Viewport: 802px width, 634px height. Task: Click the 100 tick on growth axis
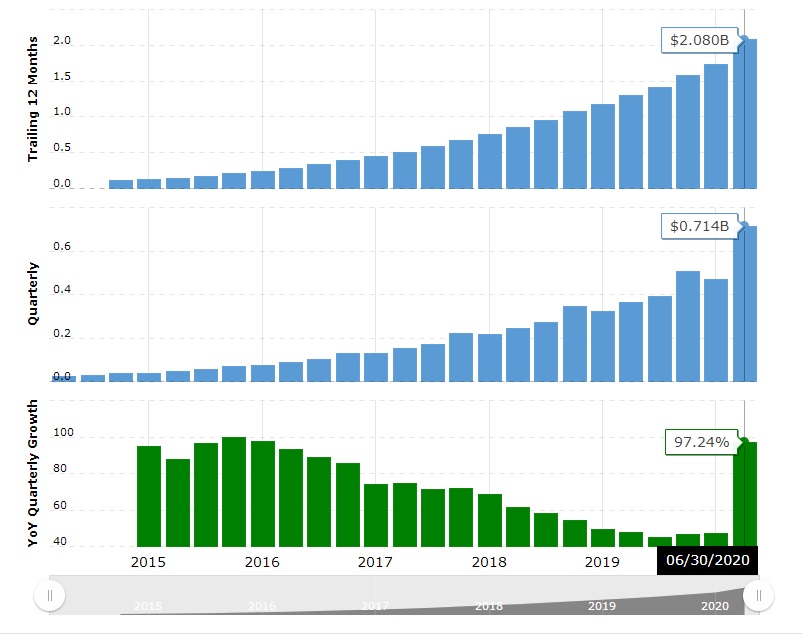(63, 433)
